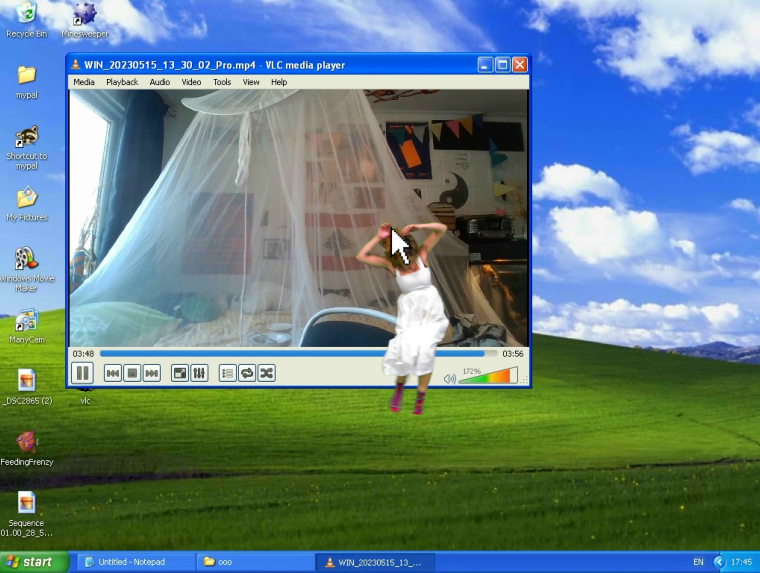The image size is (760, 573).
Task: Toggle the VLC playlist view
Action: pos(227,373)
